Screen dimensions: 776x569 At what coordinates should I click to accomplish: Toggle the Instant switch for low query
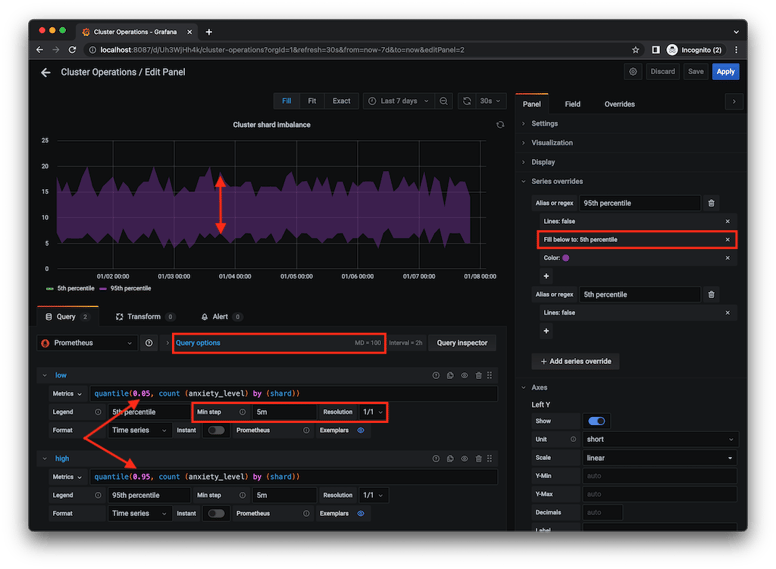pos(215,430)
